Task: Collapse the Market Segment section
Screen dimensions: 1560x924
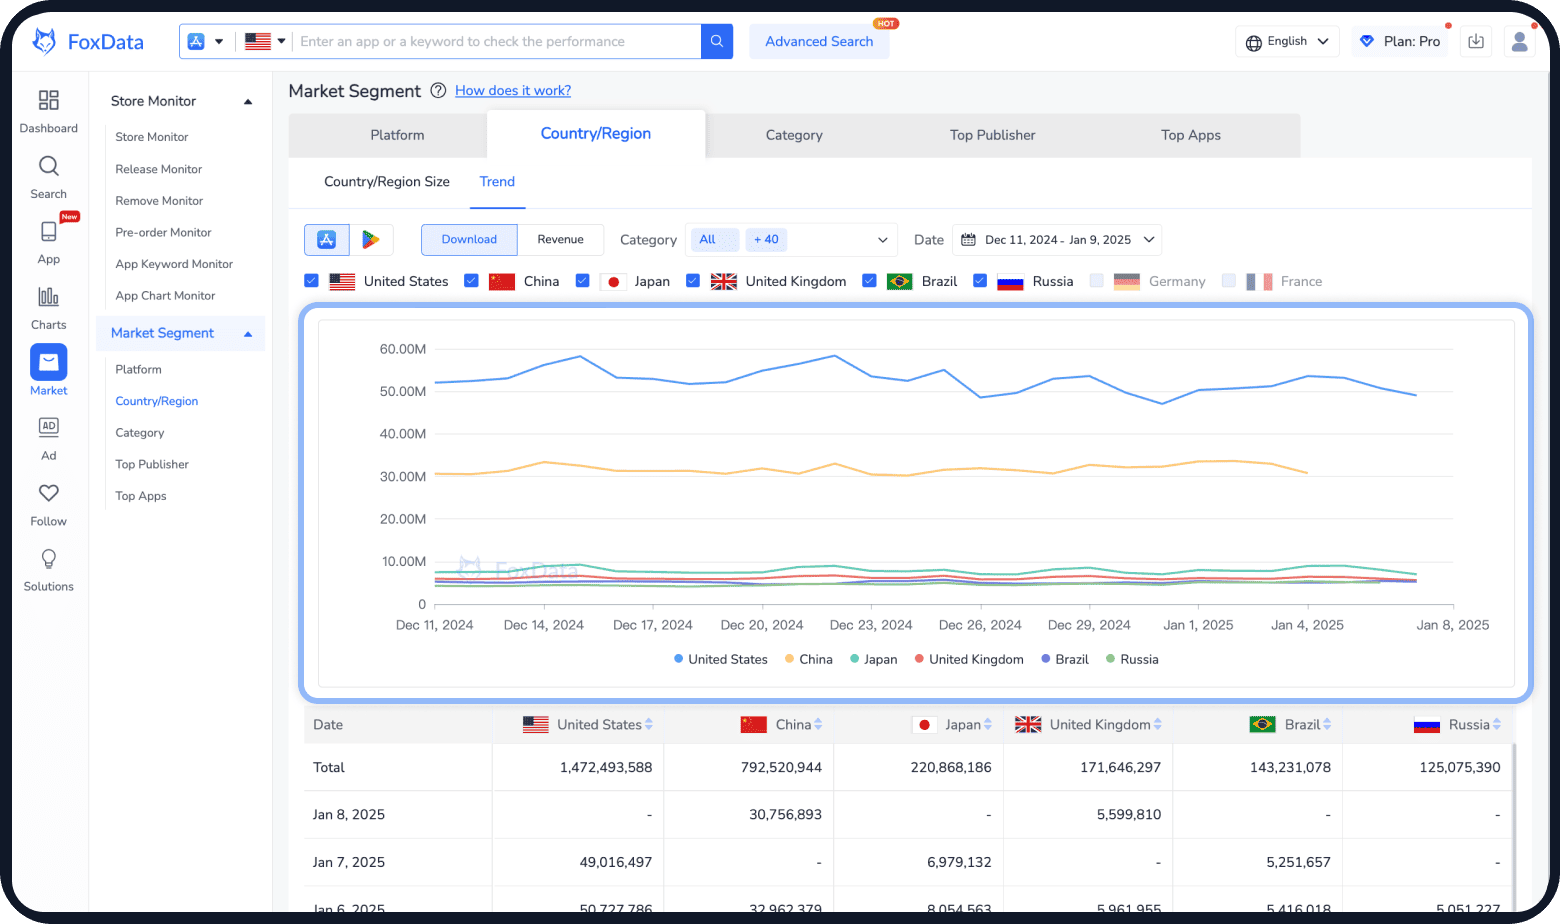Action: pos(248,334)
